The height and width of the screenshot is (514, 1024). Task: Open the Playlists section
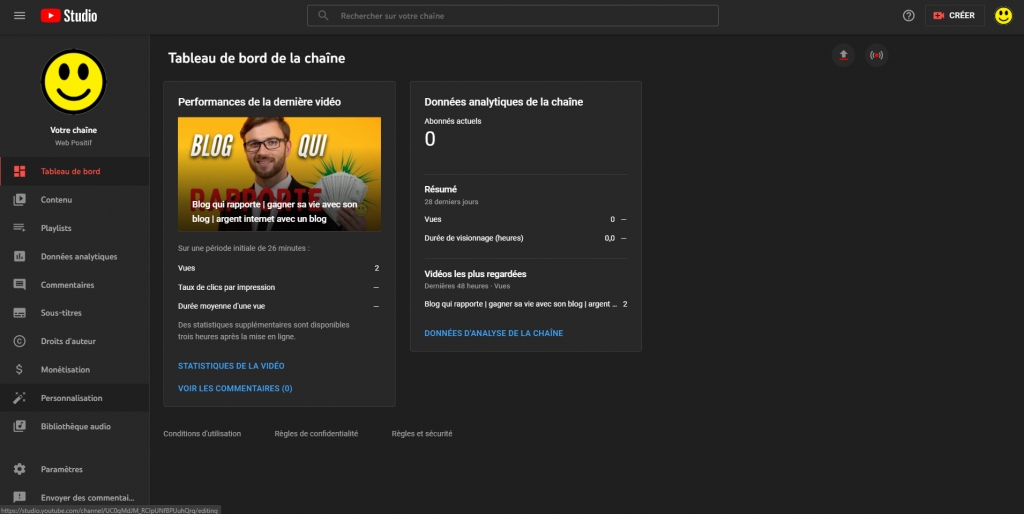point(56,228)
